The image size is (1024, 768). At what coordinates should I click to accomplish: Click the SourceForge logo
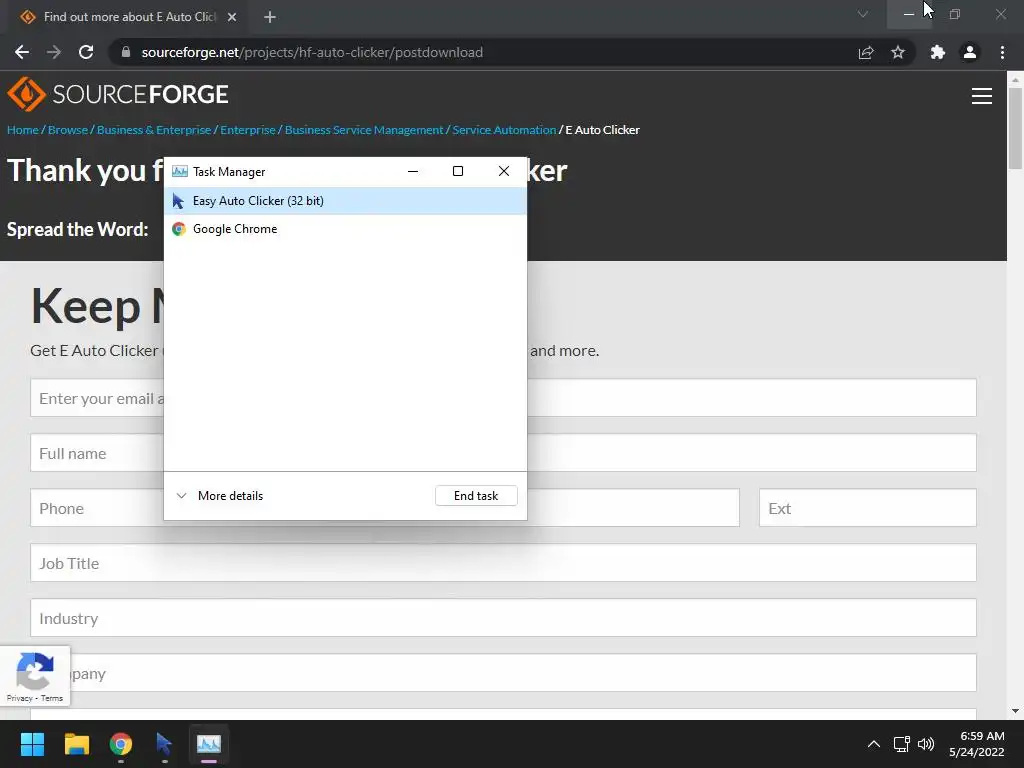(118, 94)
